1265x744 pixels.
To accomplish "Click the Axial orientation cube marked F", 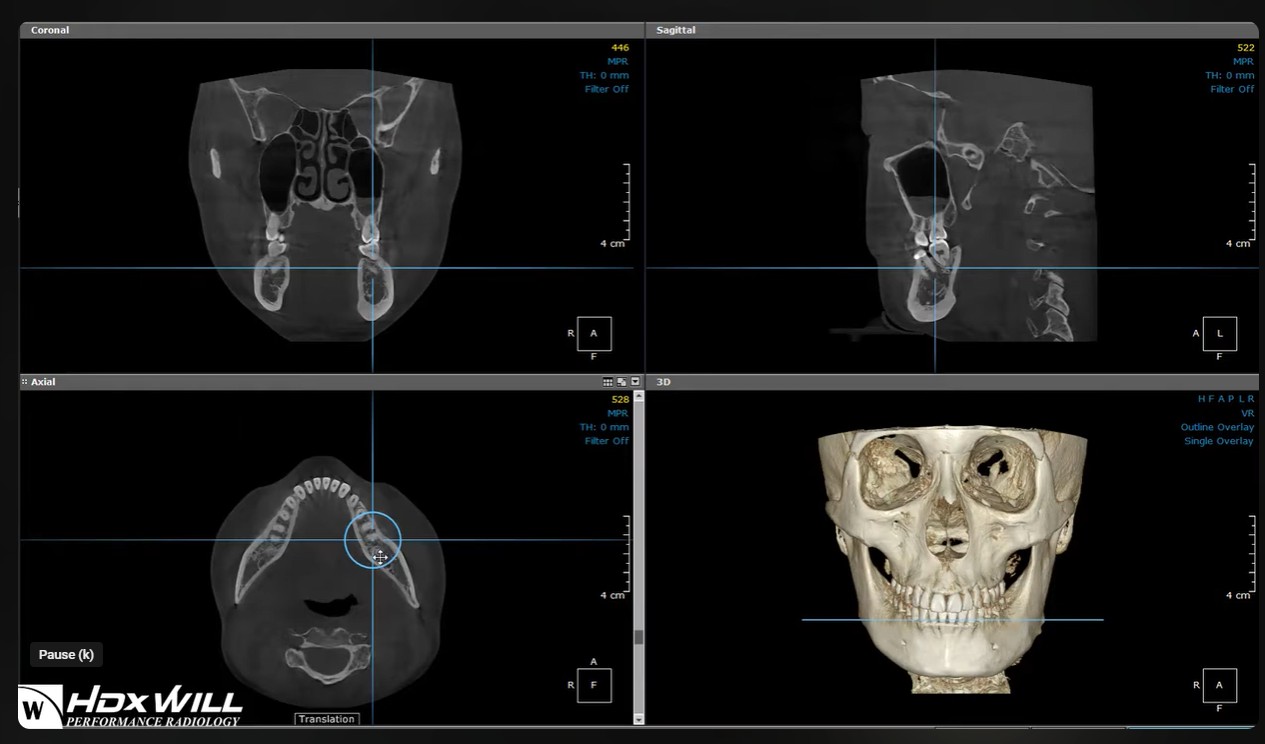I will pos(594,686).
